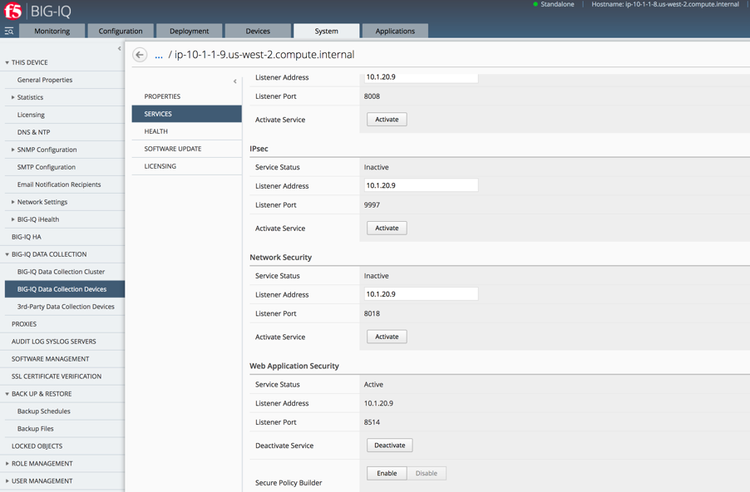Click the back arrow beside the hostname breadcrumb
The image size is (750, 492).
(x=139, y=54)
